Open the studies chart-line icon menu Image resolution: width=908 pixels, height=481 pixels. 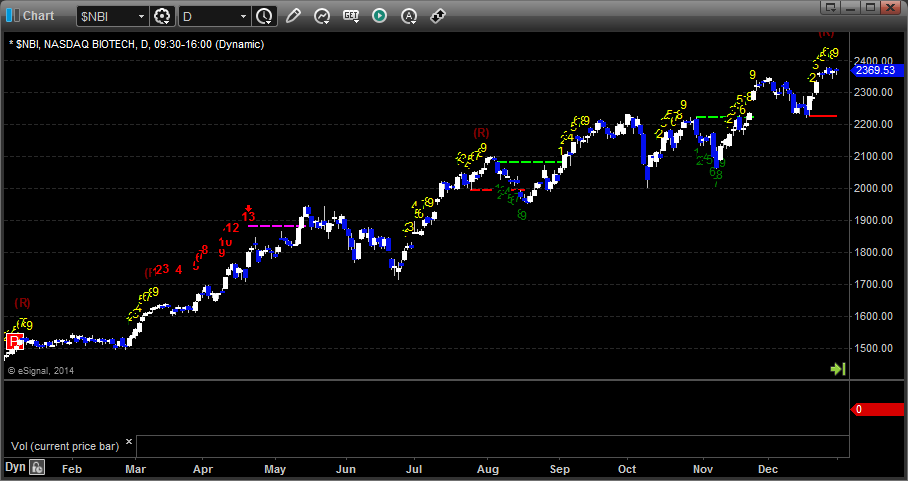click(x=322, y=16)
